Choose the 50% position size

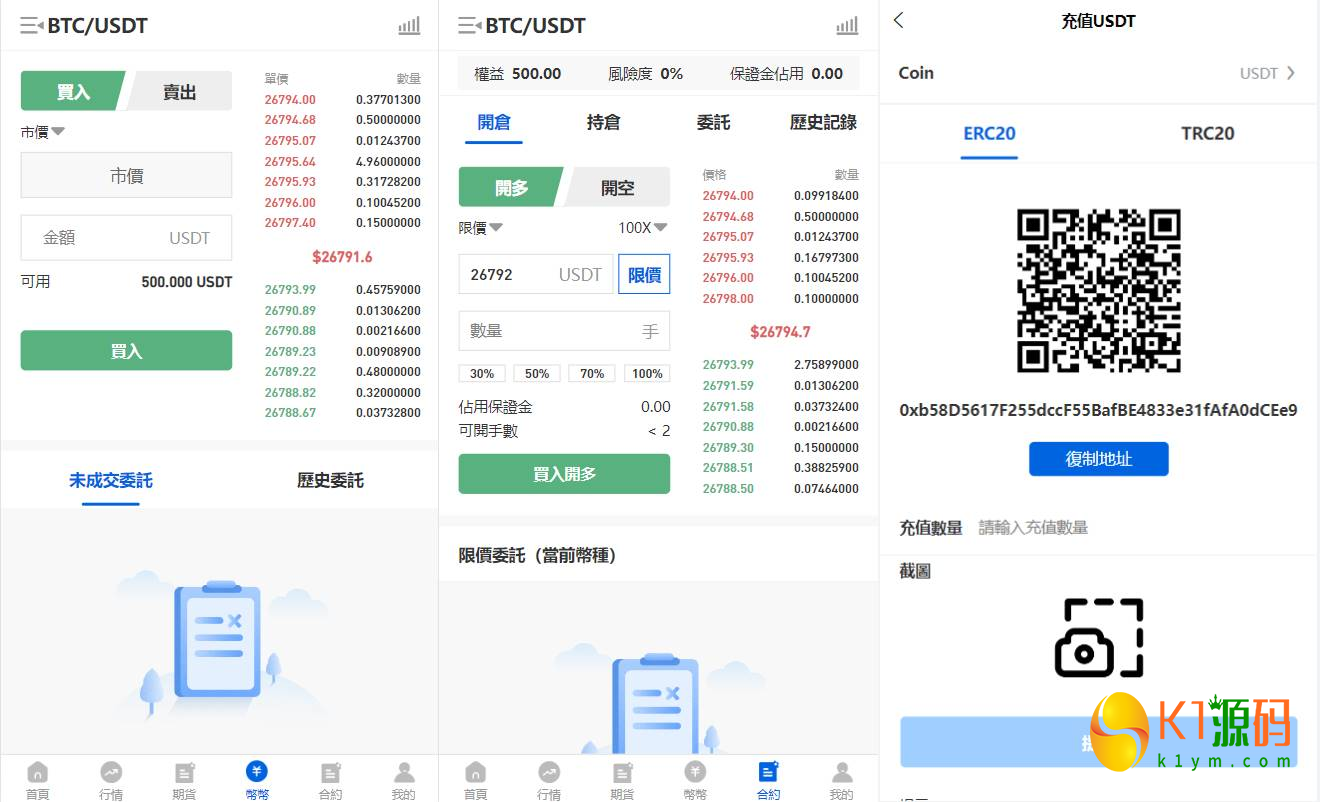537,373
